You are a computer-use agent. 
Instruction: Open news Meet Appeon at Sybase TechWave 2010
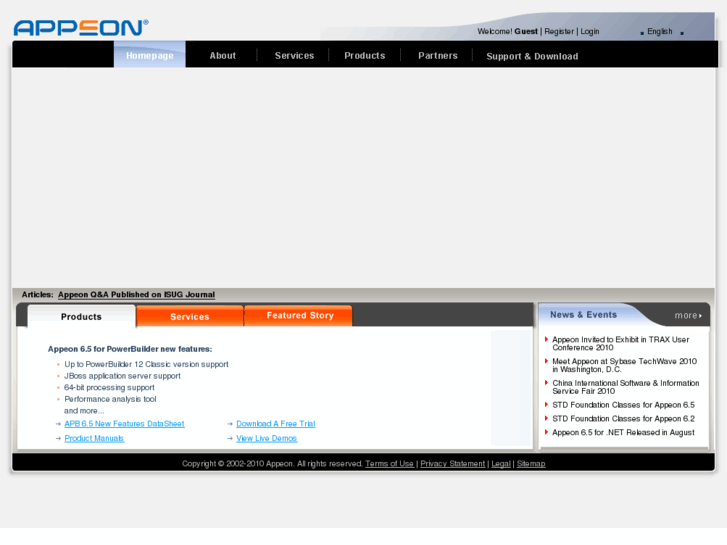tap(624, 365)
